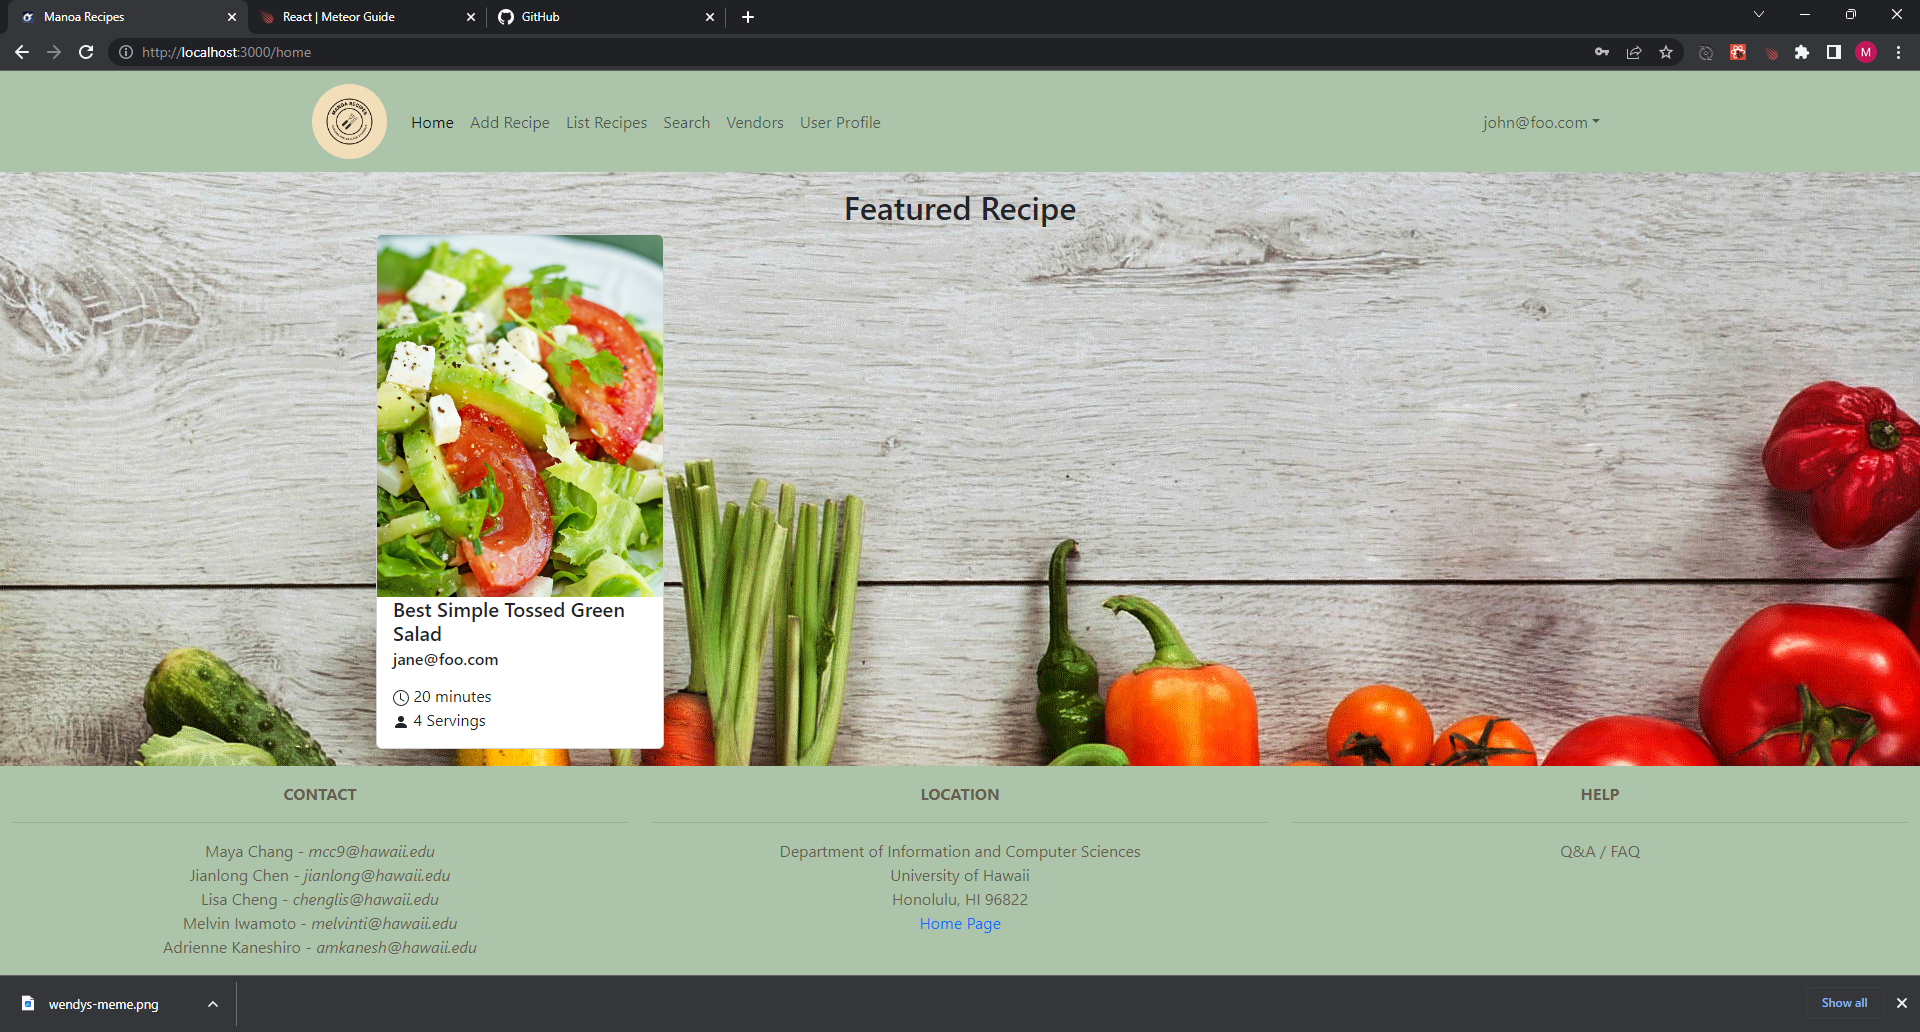Image resolution: width=1920 pixels, height=1032 pixels.
Task: Open the Search nav item
Action: point(686,122)
